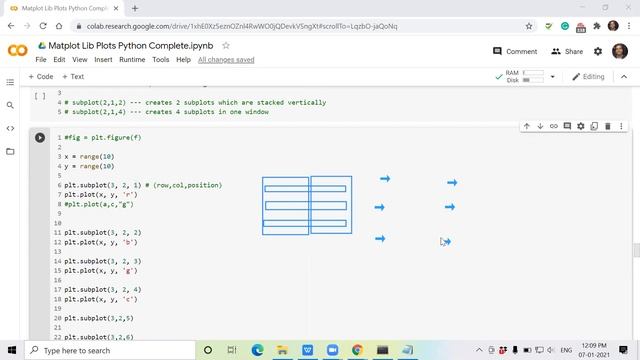Open Zoom from the taskbar
The image size is (640, 360).
pyautogui.click(x=332, y=350)
